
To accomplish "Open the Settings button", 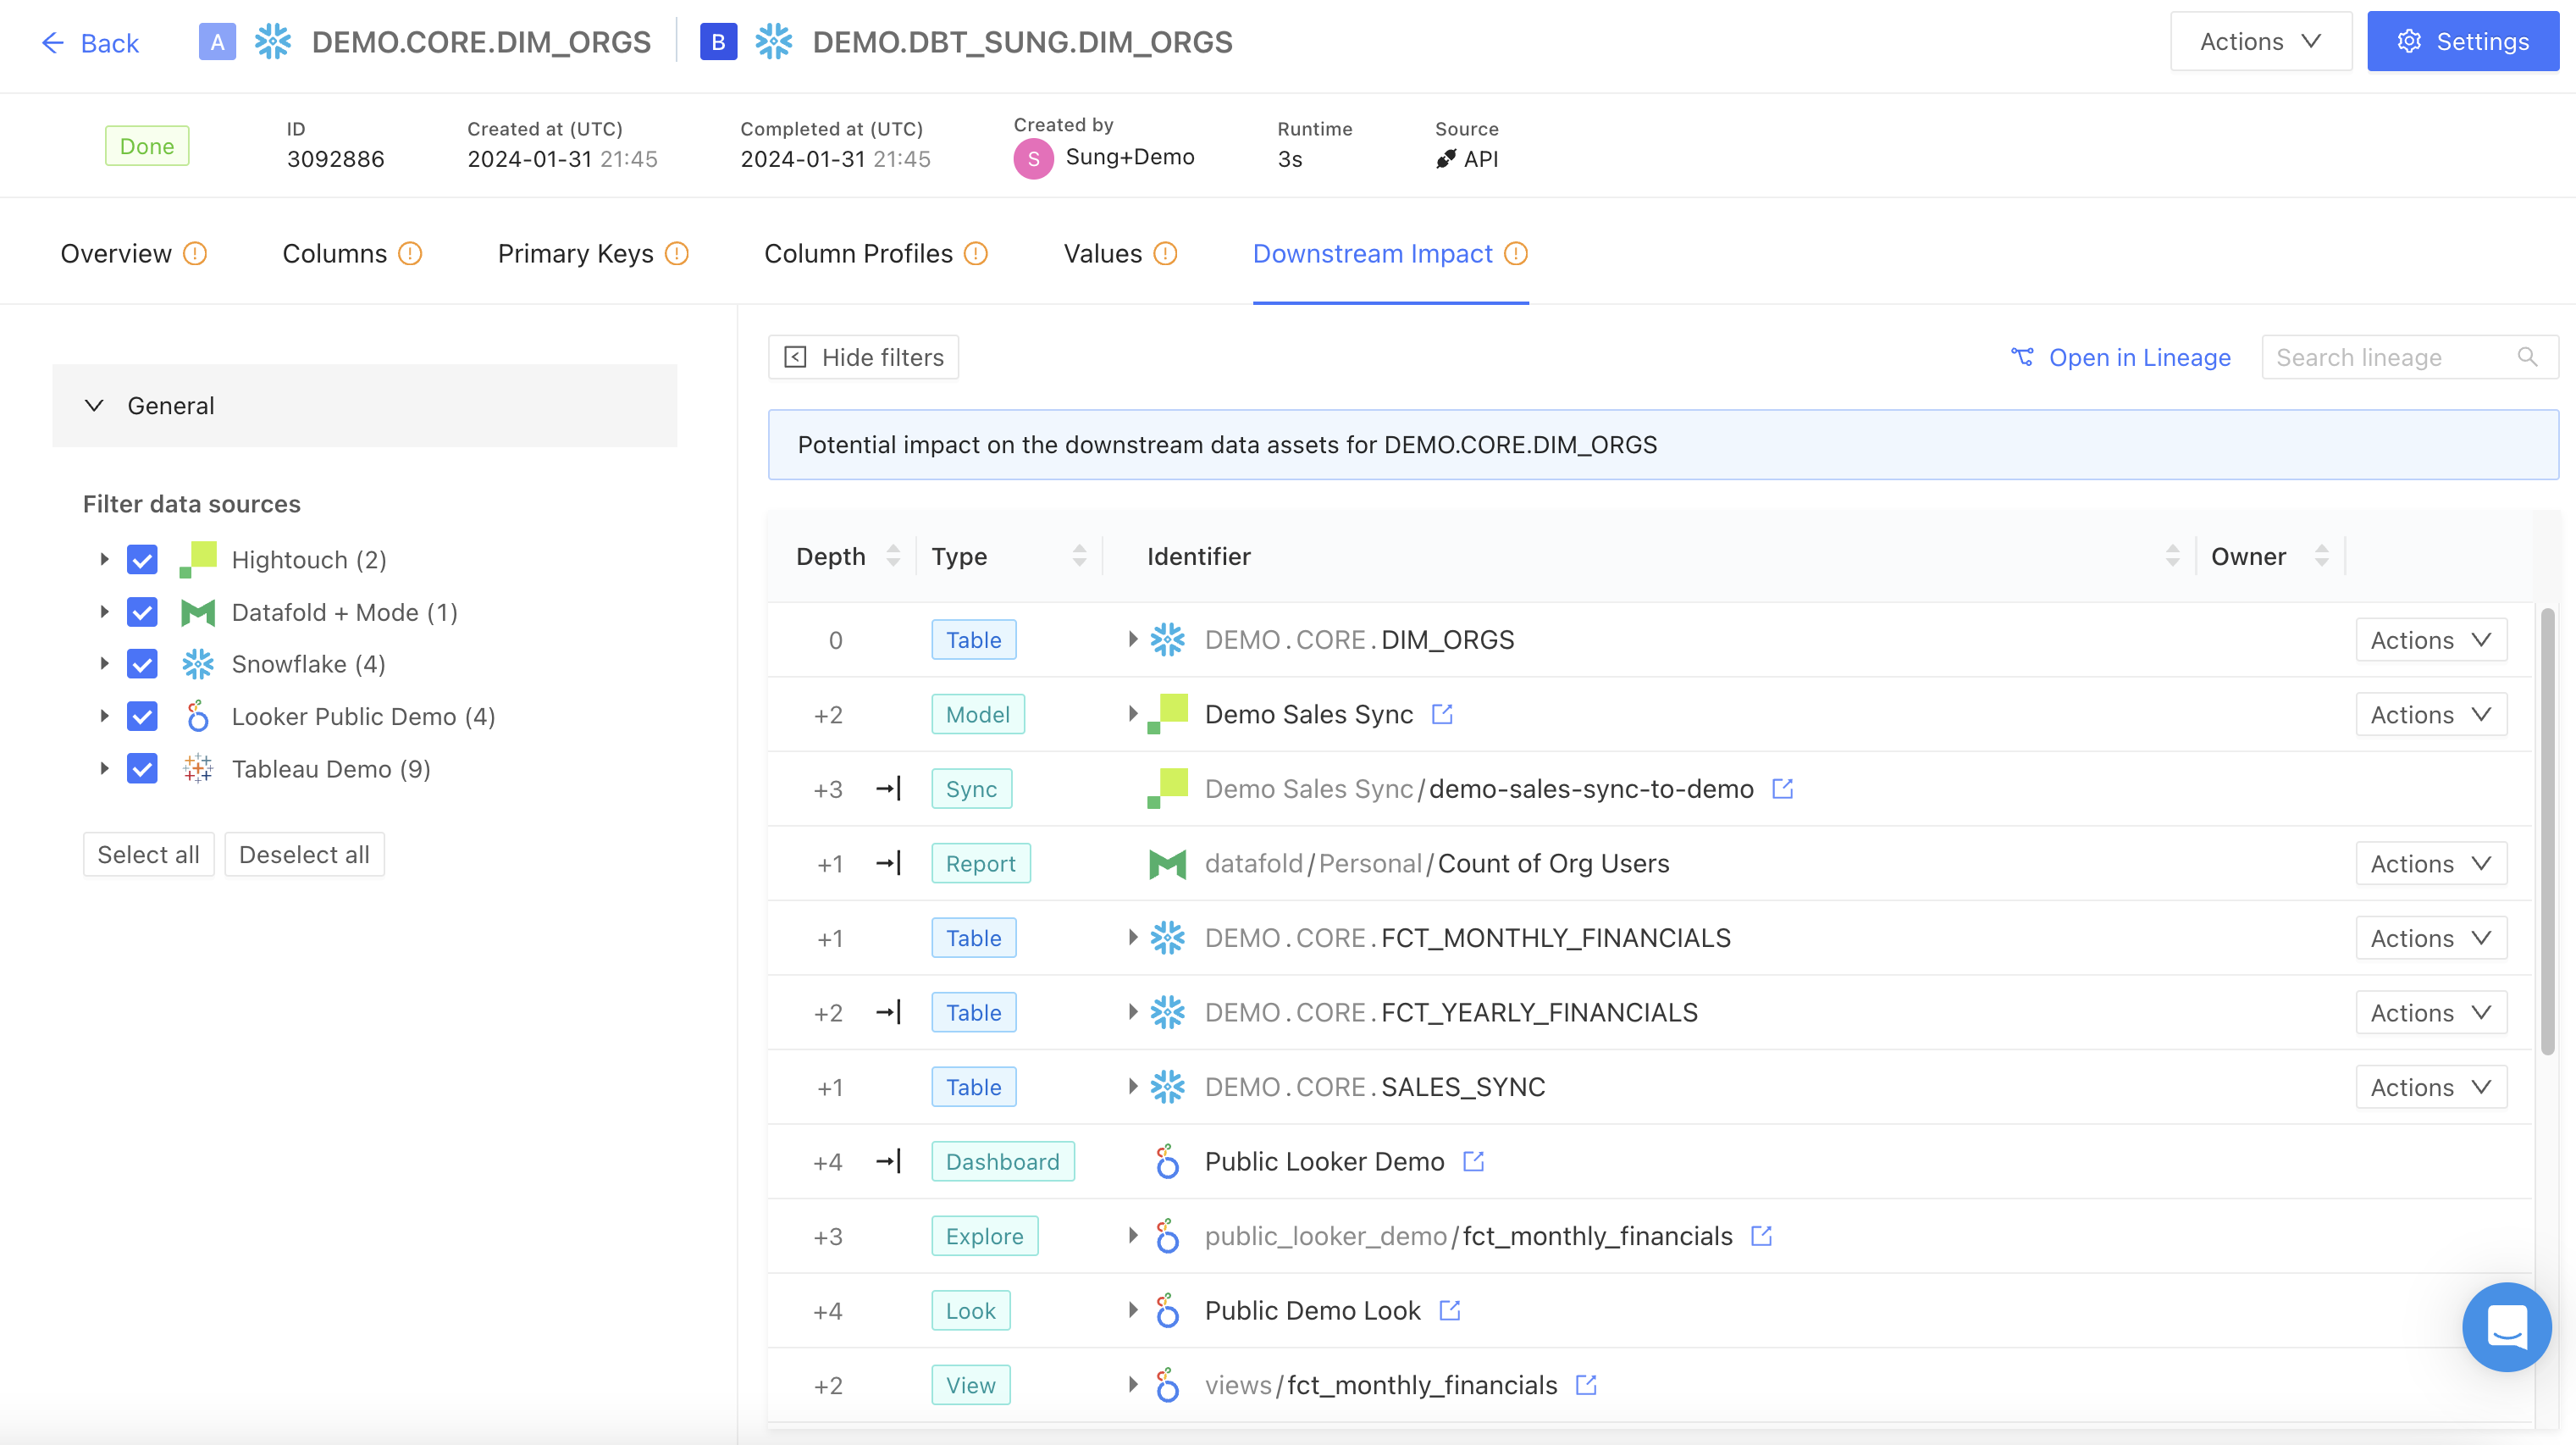I will [x=2463, y=42].
